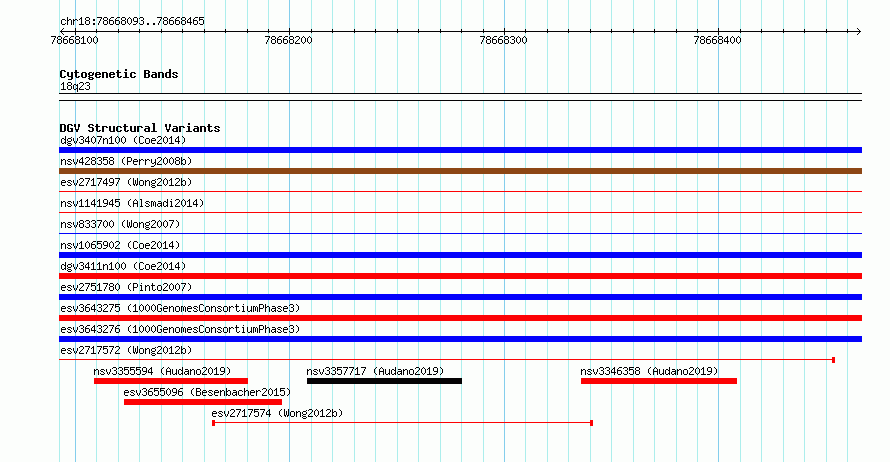Click the Cytogenetic Bands track title
Screen dimensions: 890x462
click(119, 74)
